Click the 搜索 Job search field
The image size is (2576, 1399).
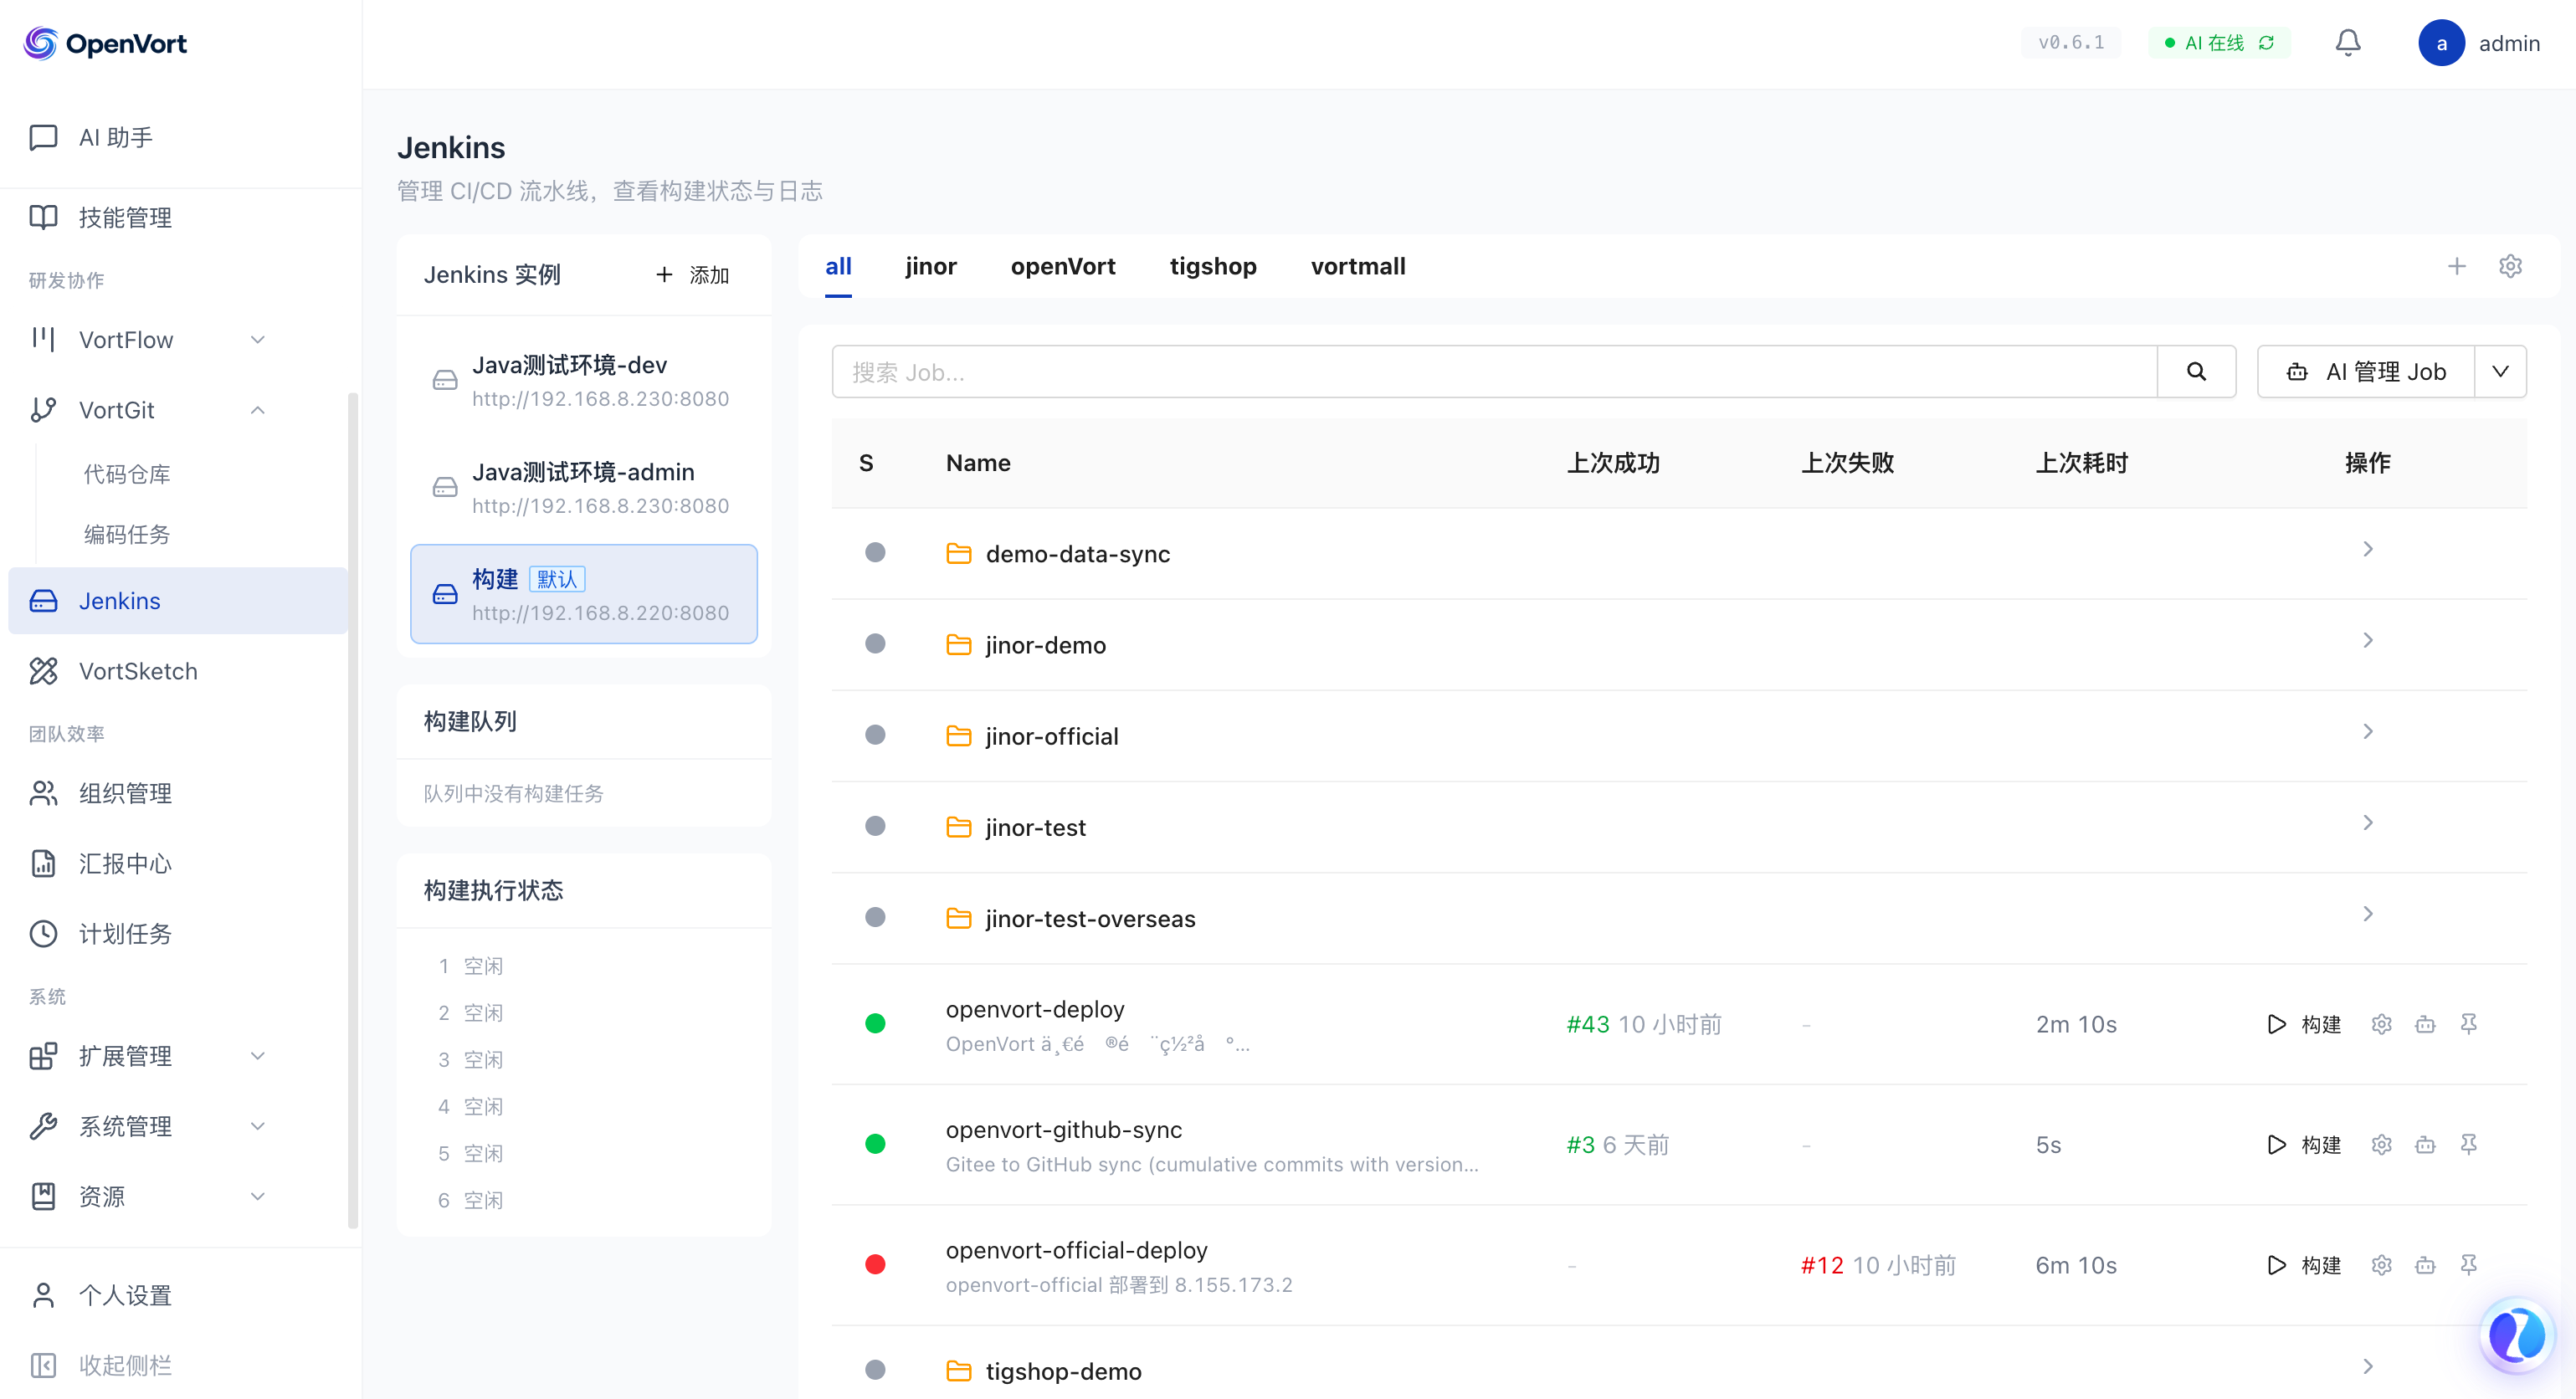coord(1494,372)
